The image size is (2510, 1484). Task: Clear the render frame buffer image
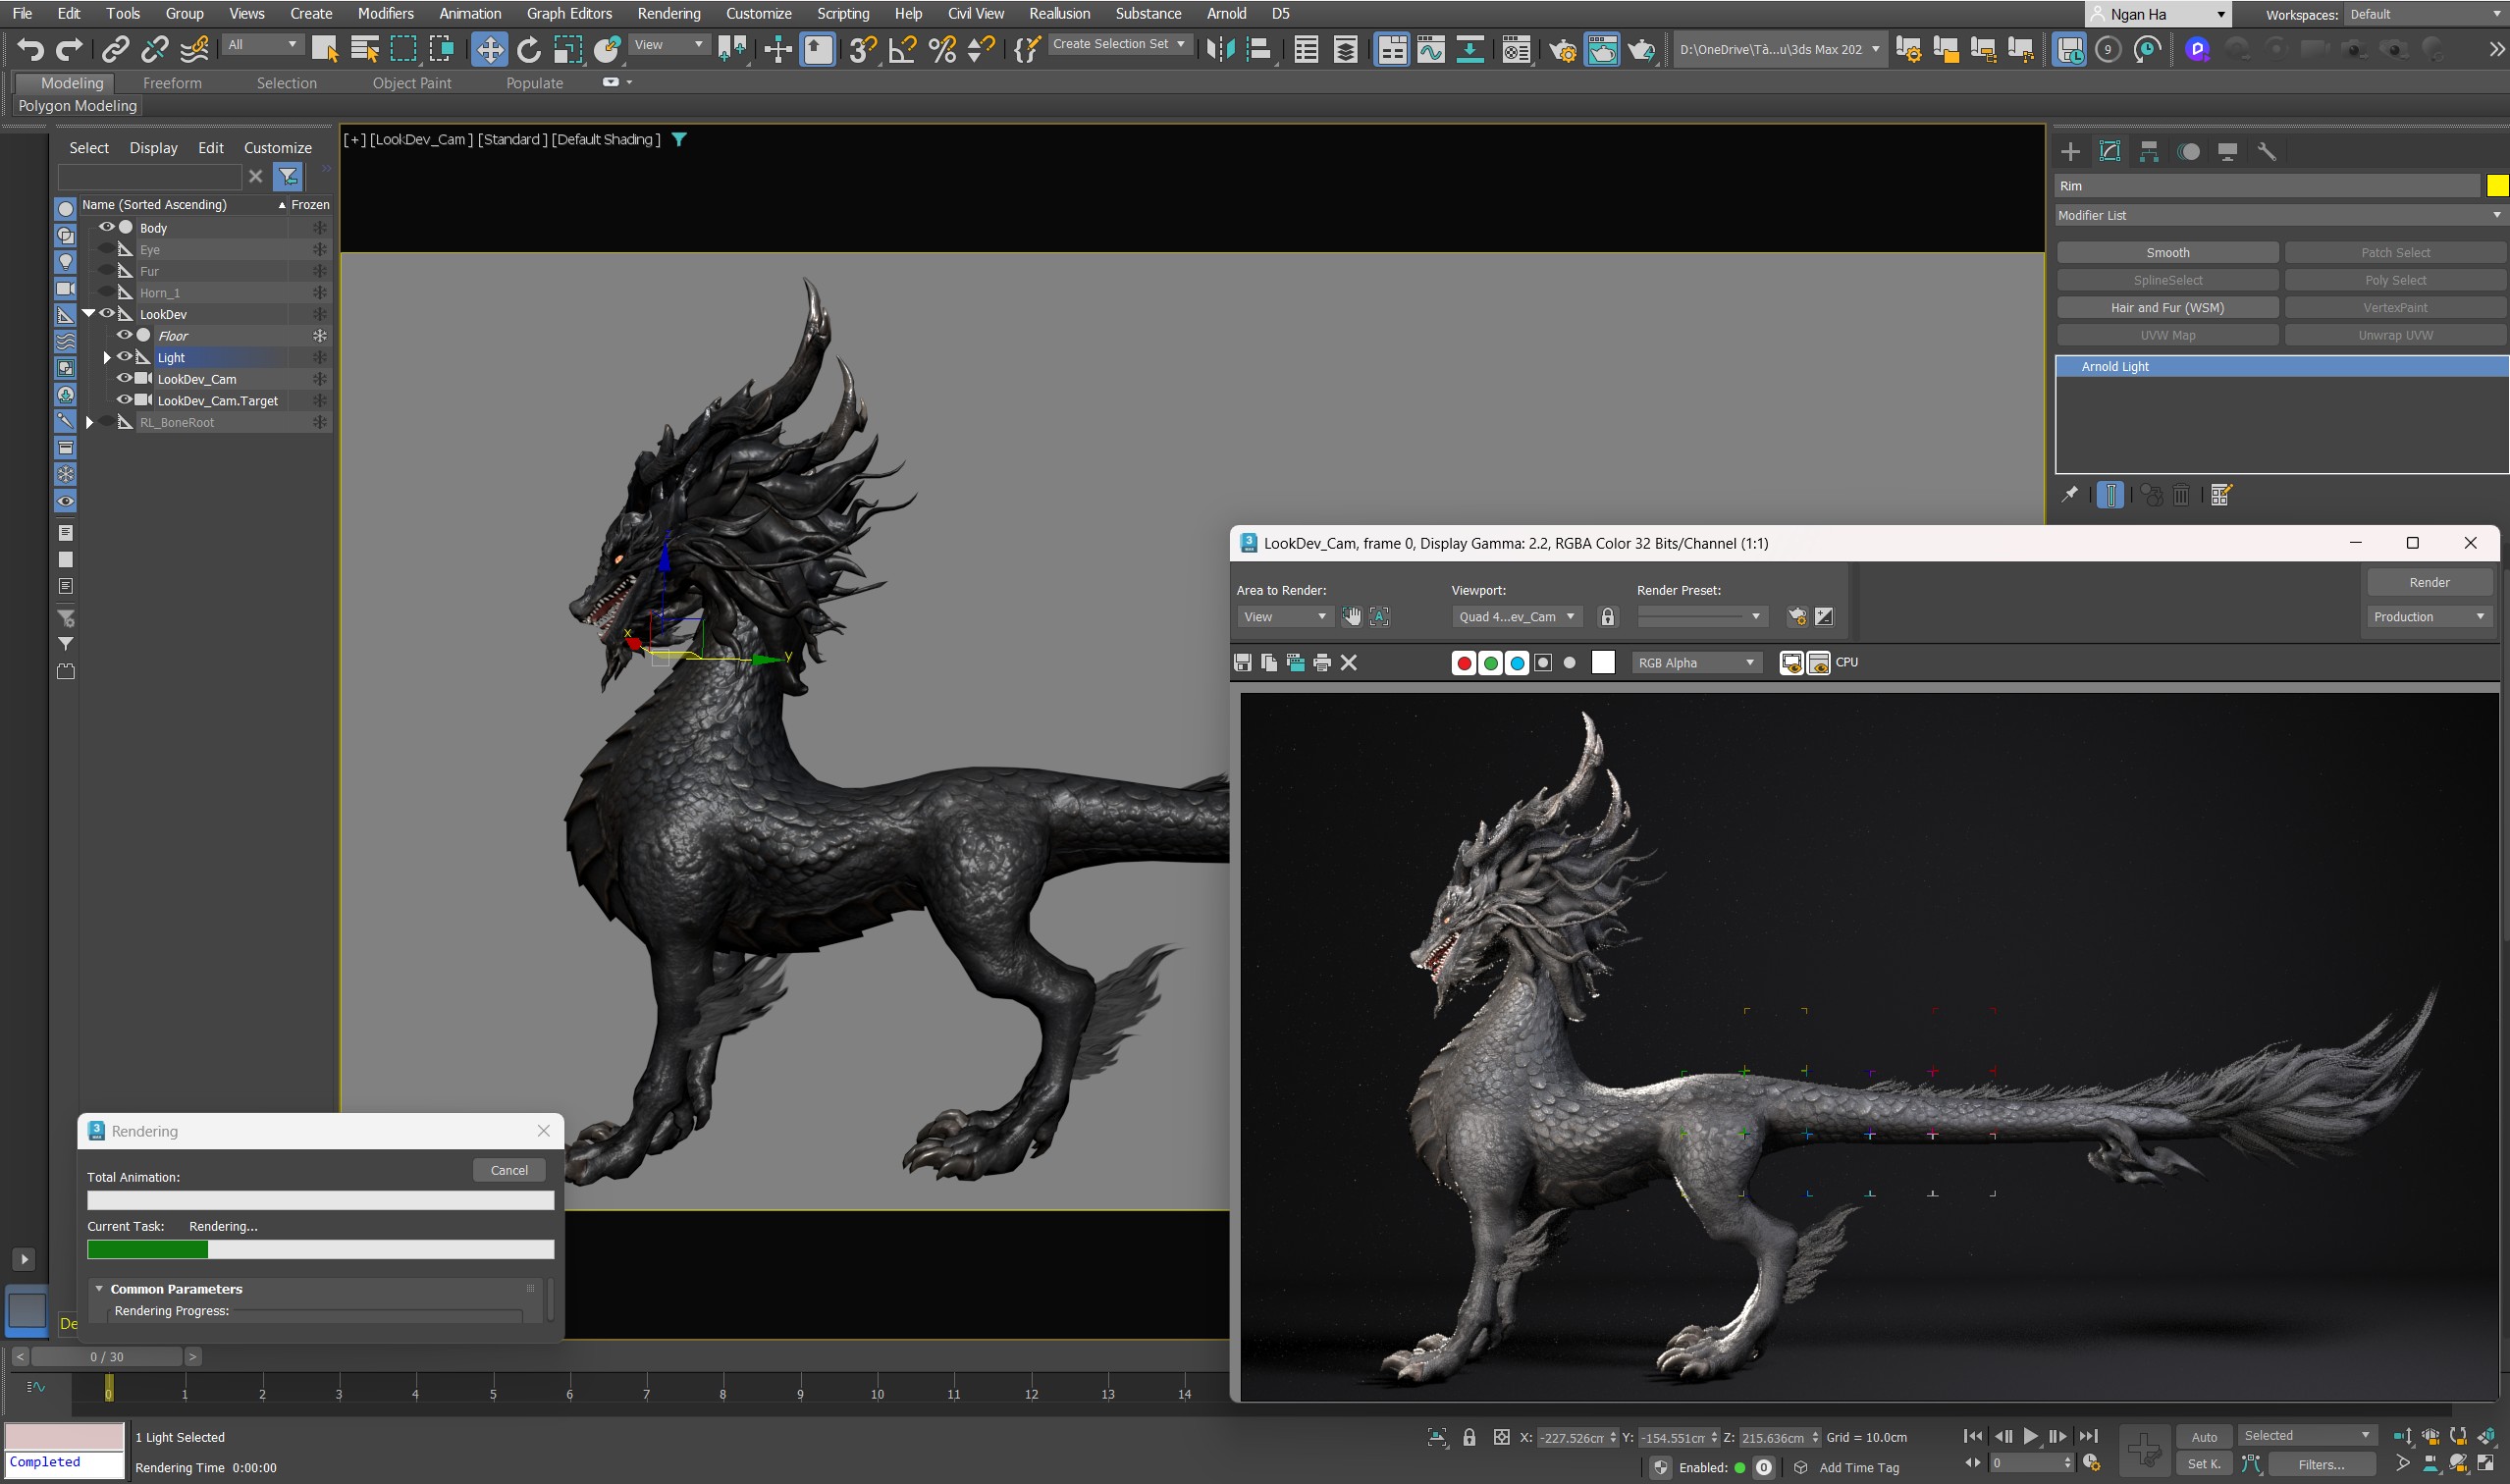(x=1348, y=662)
